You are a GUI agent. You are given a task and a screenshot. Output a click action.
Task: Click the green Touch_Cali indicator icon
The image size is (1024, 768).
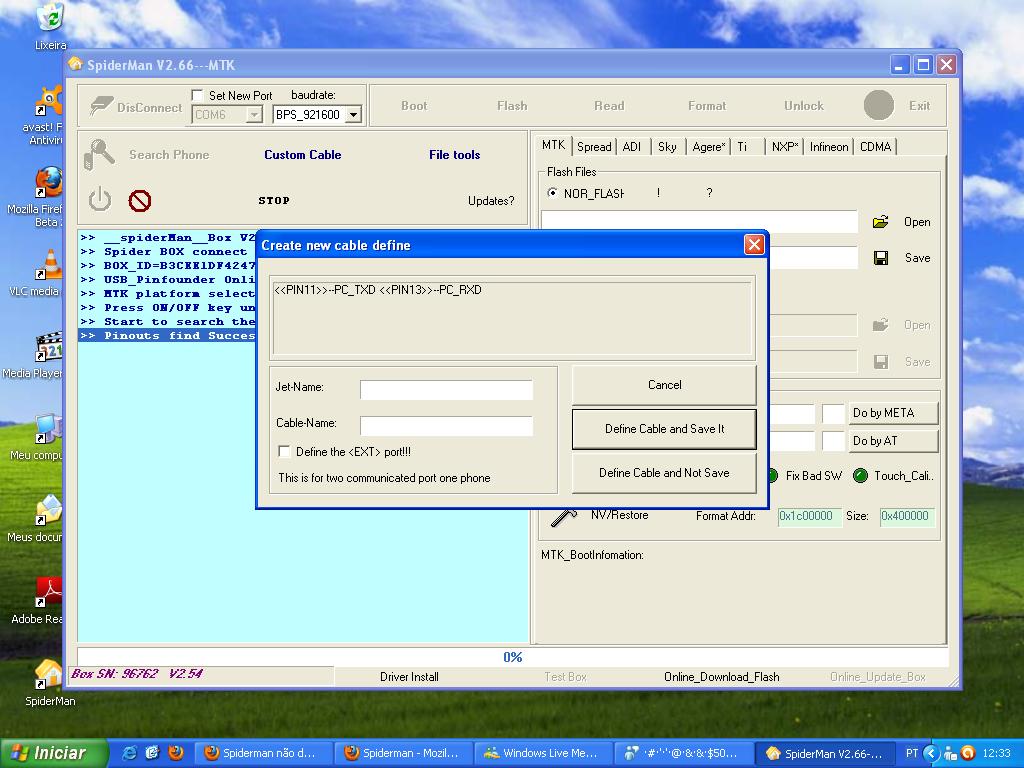861,475
